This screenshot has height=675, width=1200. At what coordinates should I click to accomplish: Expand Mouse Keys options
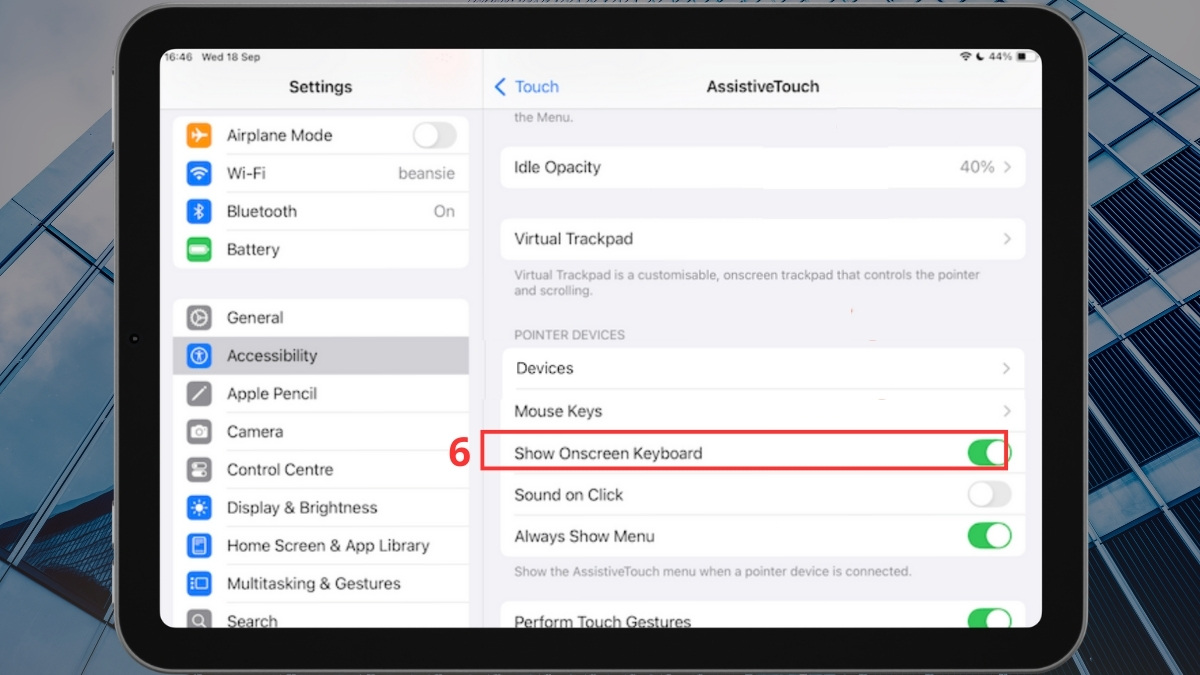760,410
